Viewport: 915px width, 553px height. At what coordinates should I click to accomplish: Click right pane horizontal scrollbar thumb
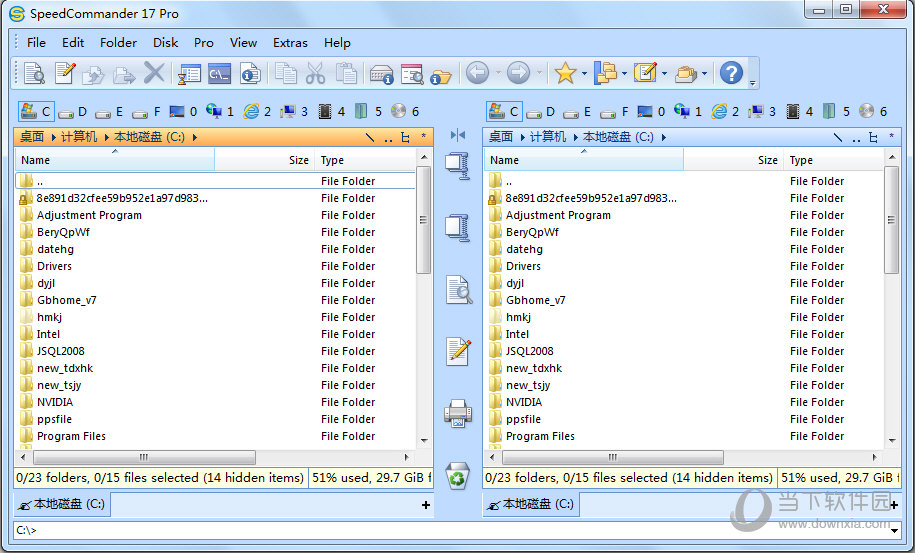tap(612, 457)
